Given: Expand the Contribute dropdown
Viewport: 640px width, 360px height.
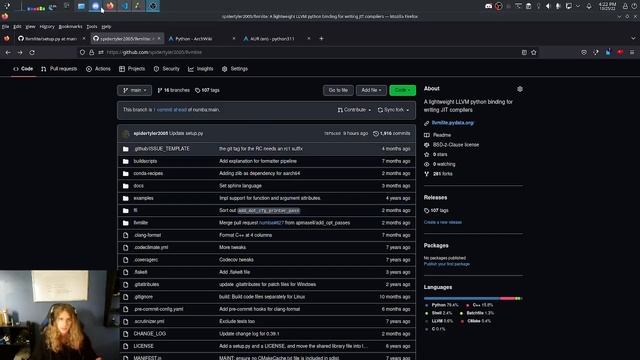Looking at the screenshot, I should [x=354, y=110].
